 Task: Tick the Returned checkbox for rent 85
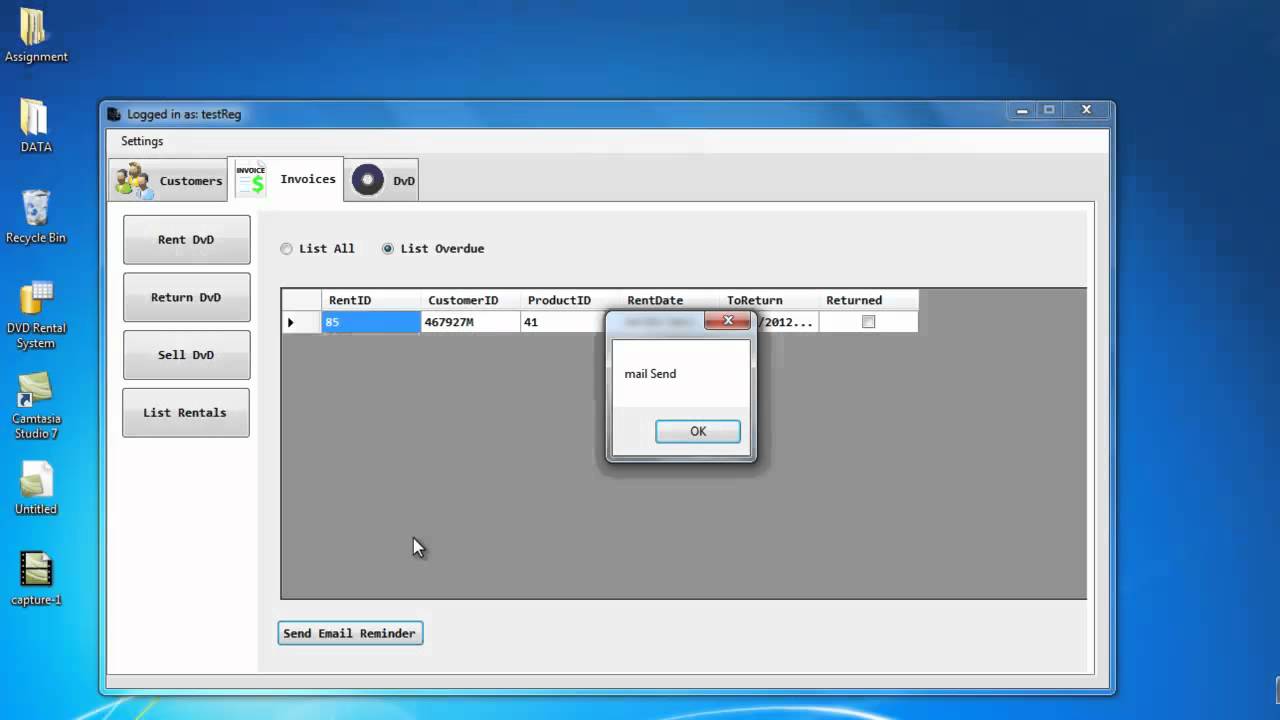(x=868, y=322)
